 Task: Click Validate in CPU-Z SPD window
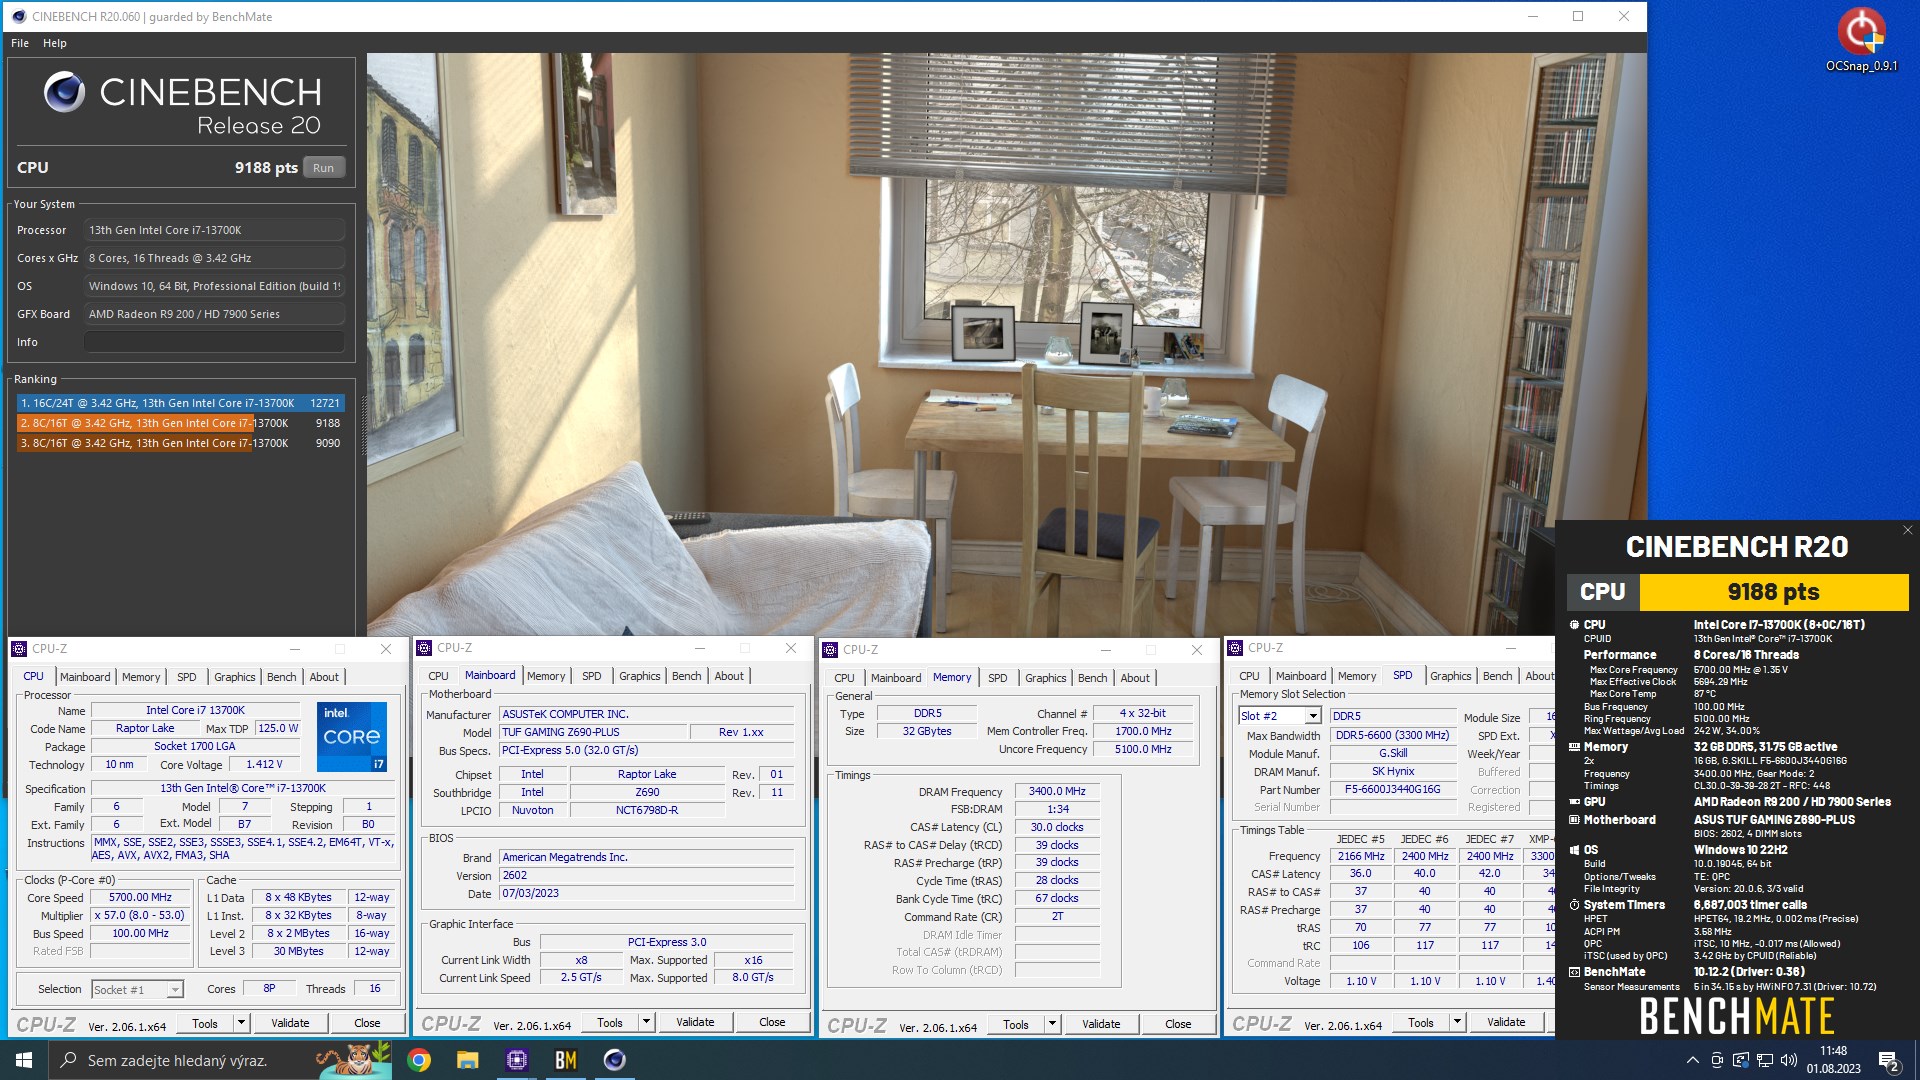pyautogui.click(x=1506, y=1022)
